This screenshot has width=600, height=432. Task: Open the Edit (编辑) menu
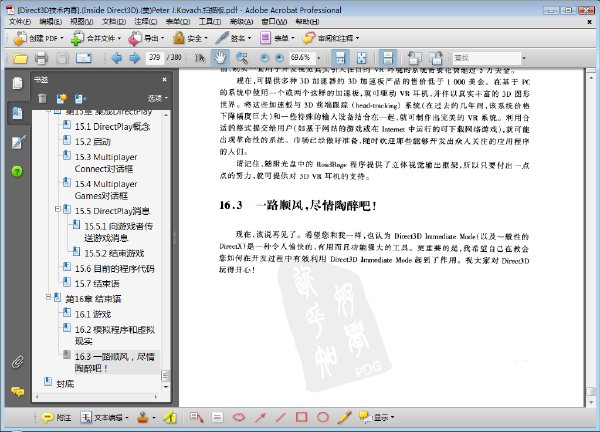point(50,22)
